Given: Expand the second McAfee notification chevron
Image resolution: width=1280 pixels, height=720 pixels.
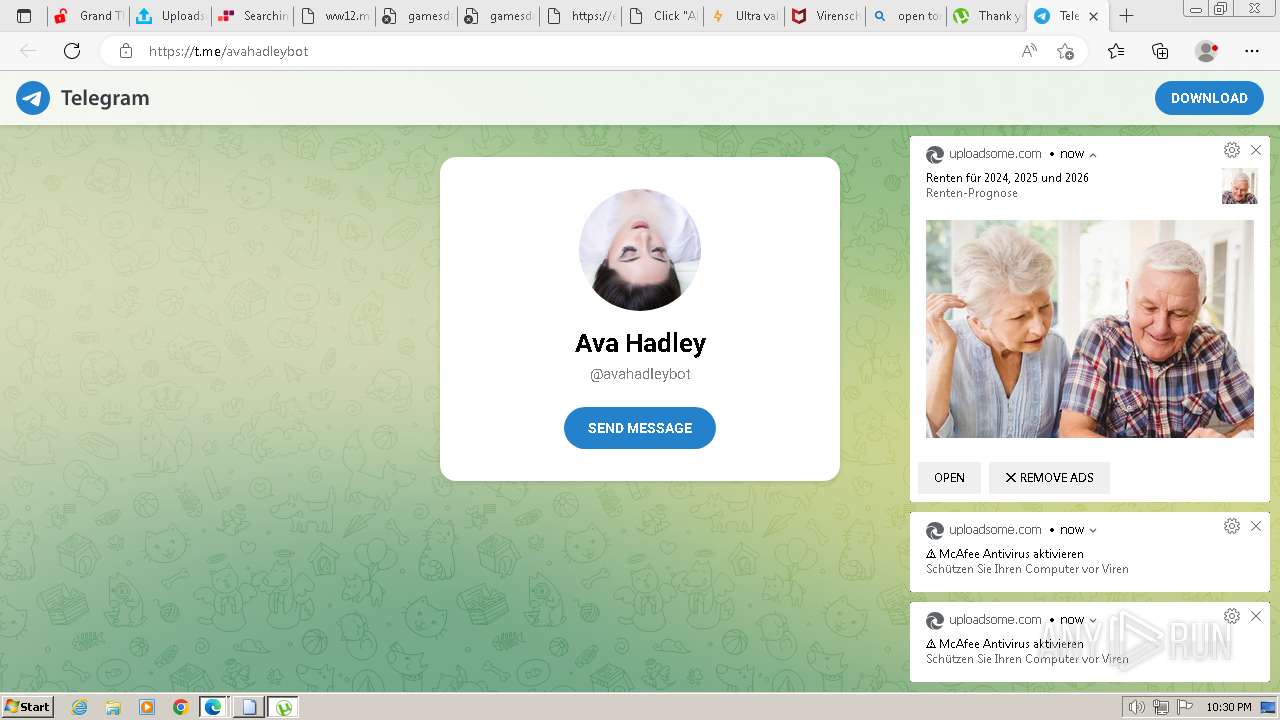Looking at the screenshot, I should (1093, 620).
